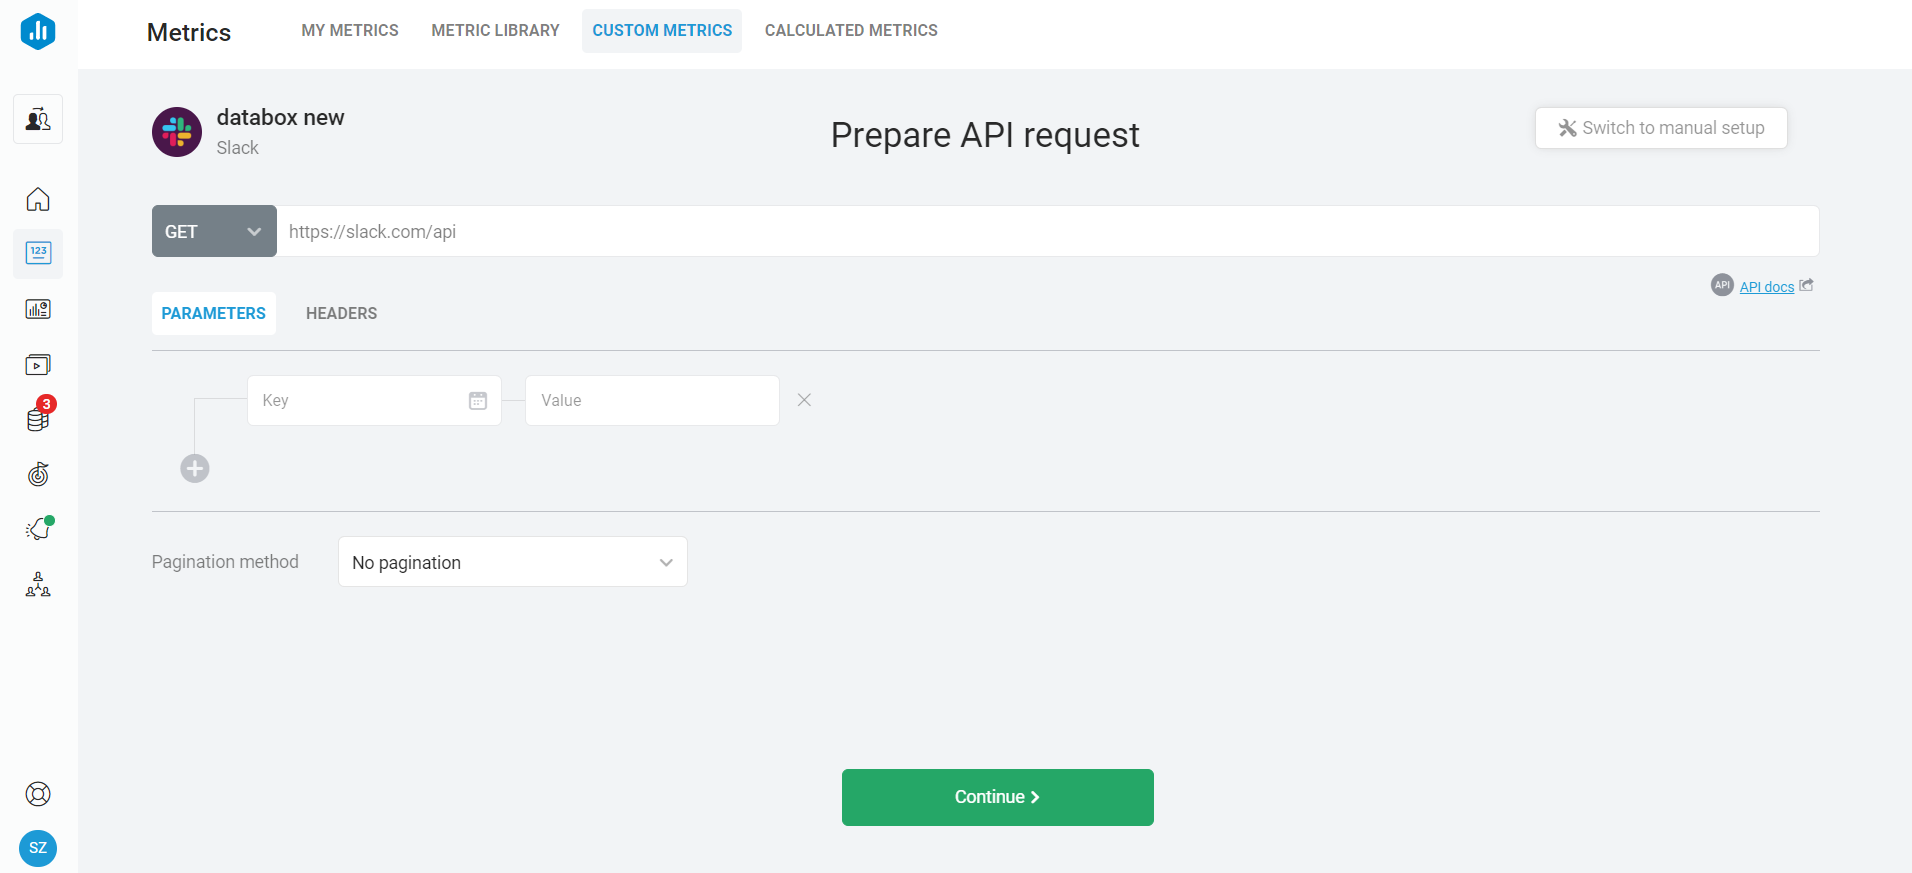This screenshot has width=1912, height=873.
Task: Select the Parameters tab
Action: (x=213, y=313)
